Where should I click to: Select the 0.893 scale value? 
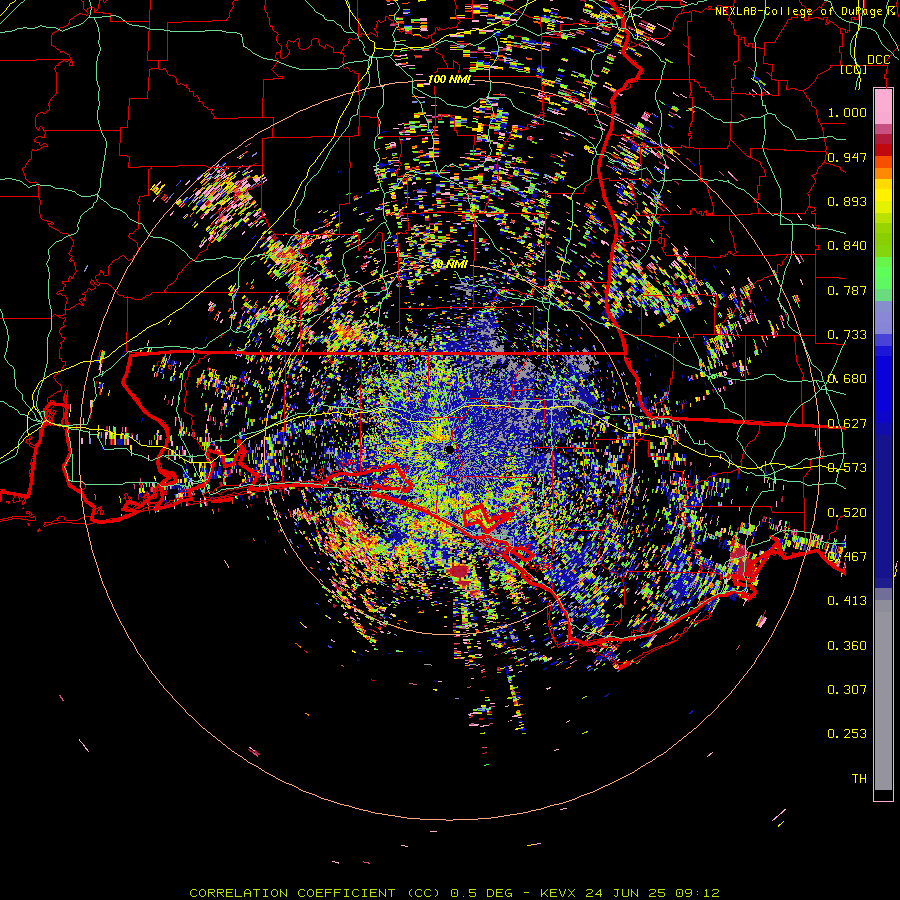pyautogui.click(x=847, y=201)
